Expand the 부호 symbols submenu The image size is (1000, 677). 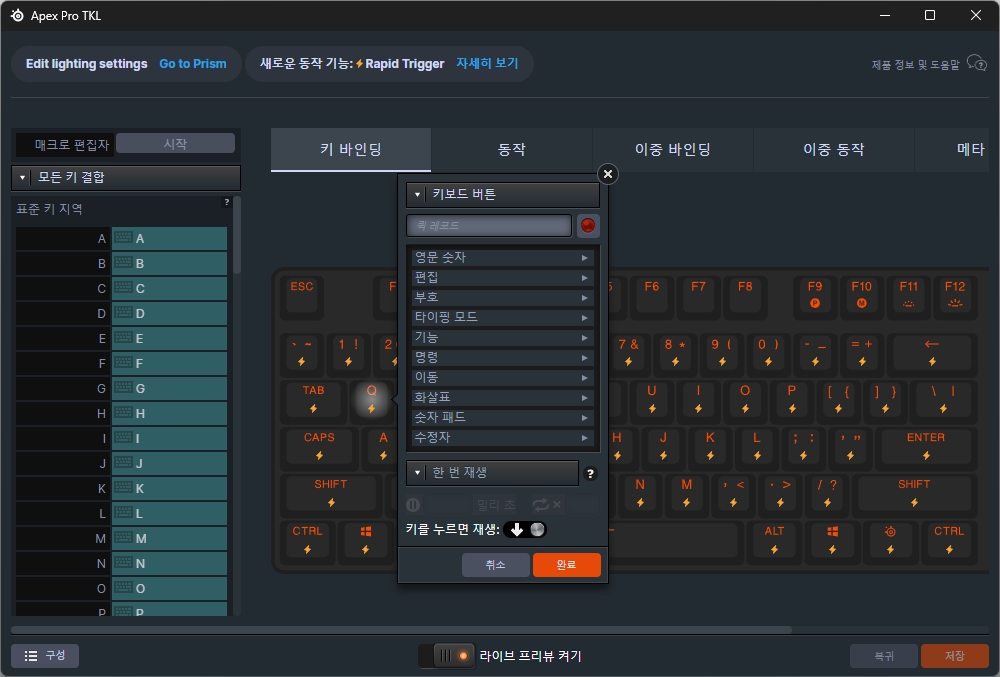pyautogui.click(x=503, y=297)
